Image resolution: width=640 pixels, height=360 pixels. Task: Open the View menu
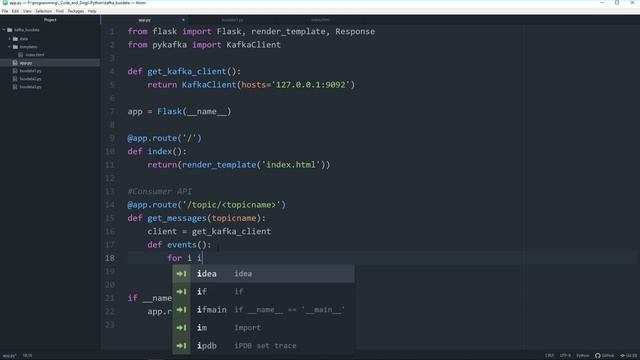(x=27, y=11)
